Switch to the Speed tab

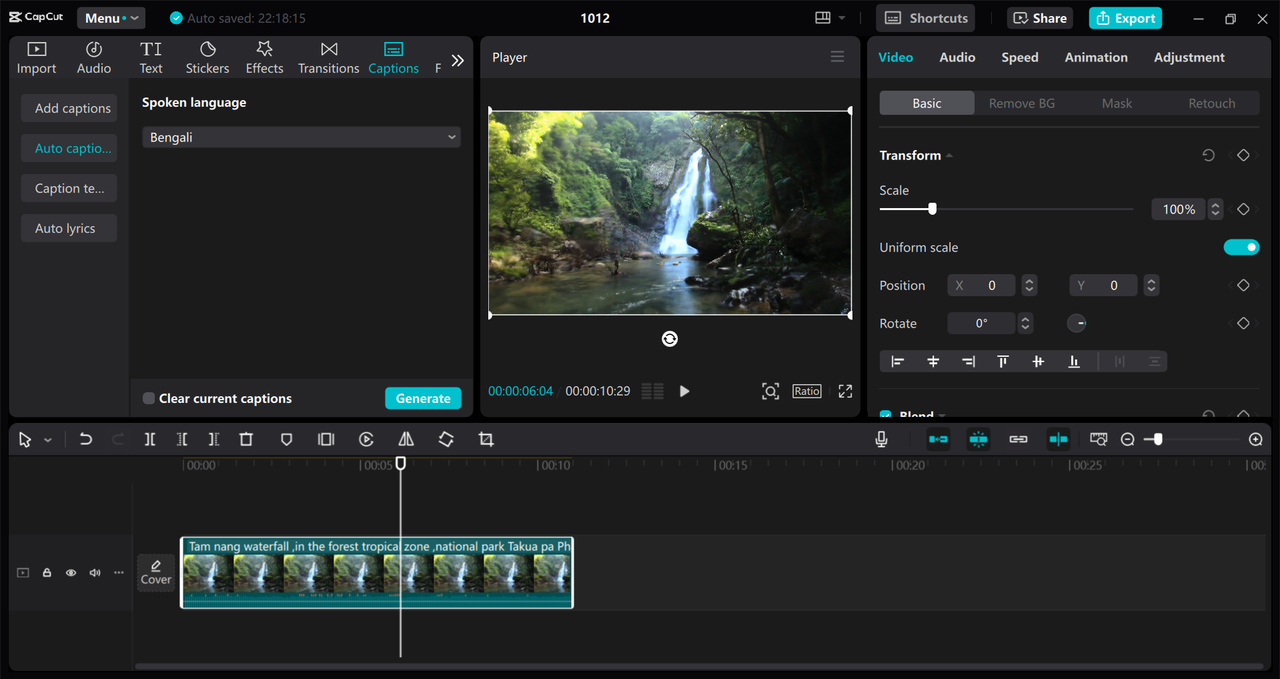point(1020,57)
